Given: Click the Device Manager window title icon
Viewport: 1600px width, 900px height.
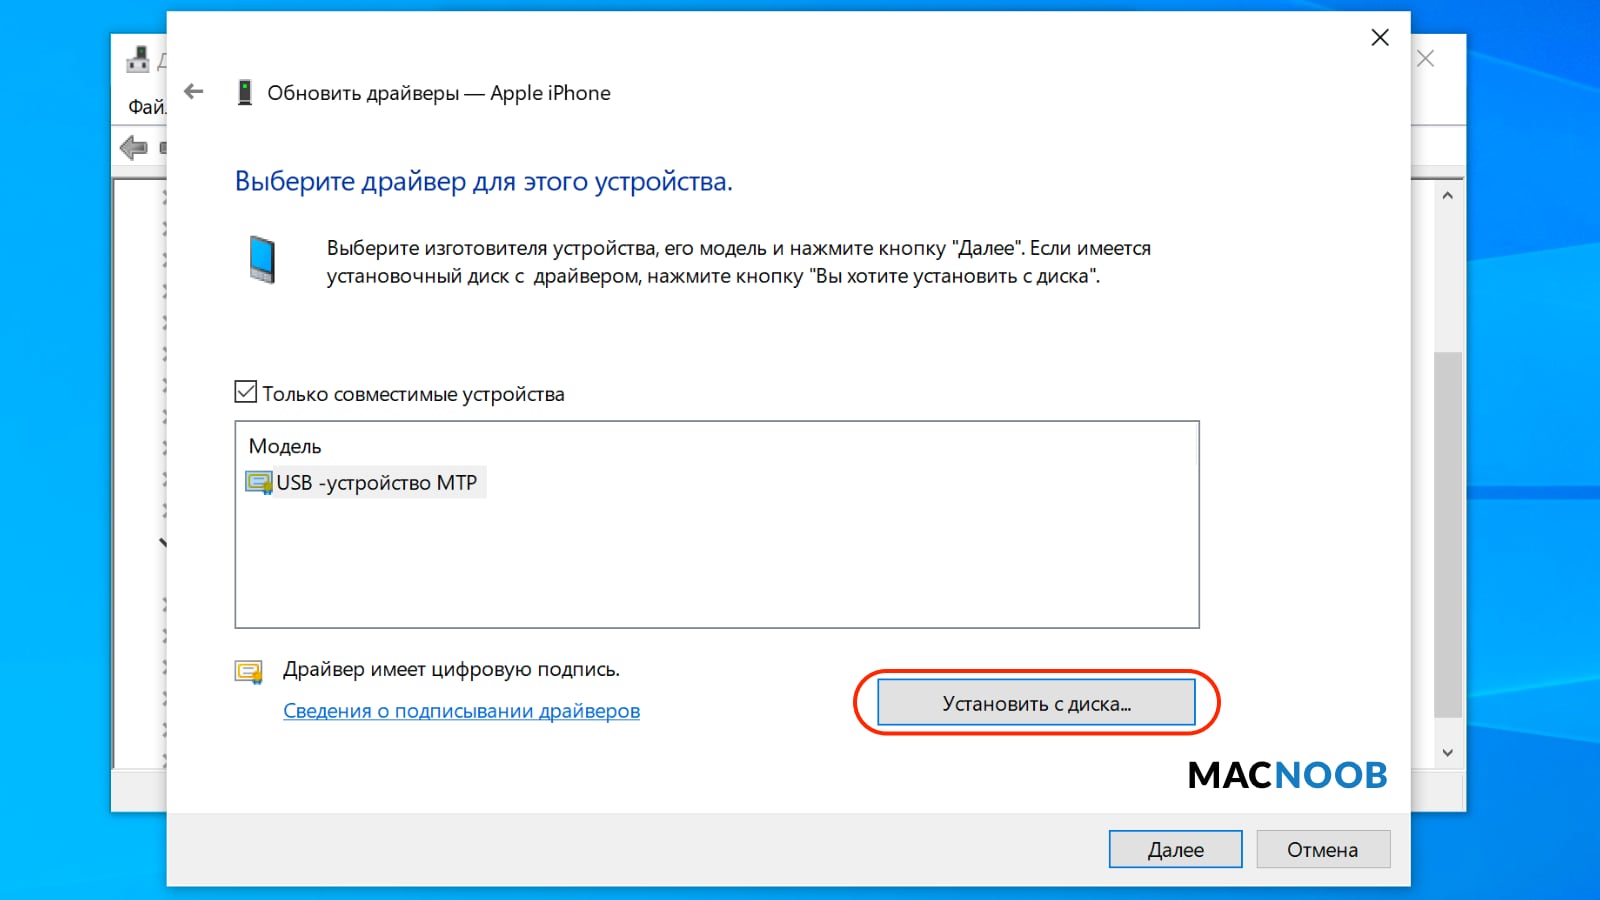Looking at the screenshot, I should 138,60.
